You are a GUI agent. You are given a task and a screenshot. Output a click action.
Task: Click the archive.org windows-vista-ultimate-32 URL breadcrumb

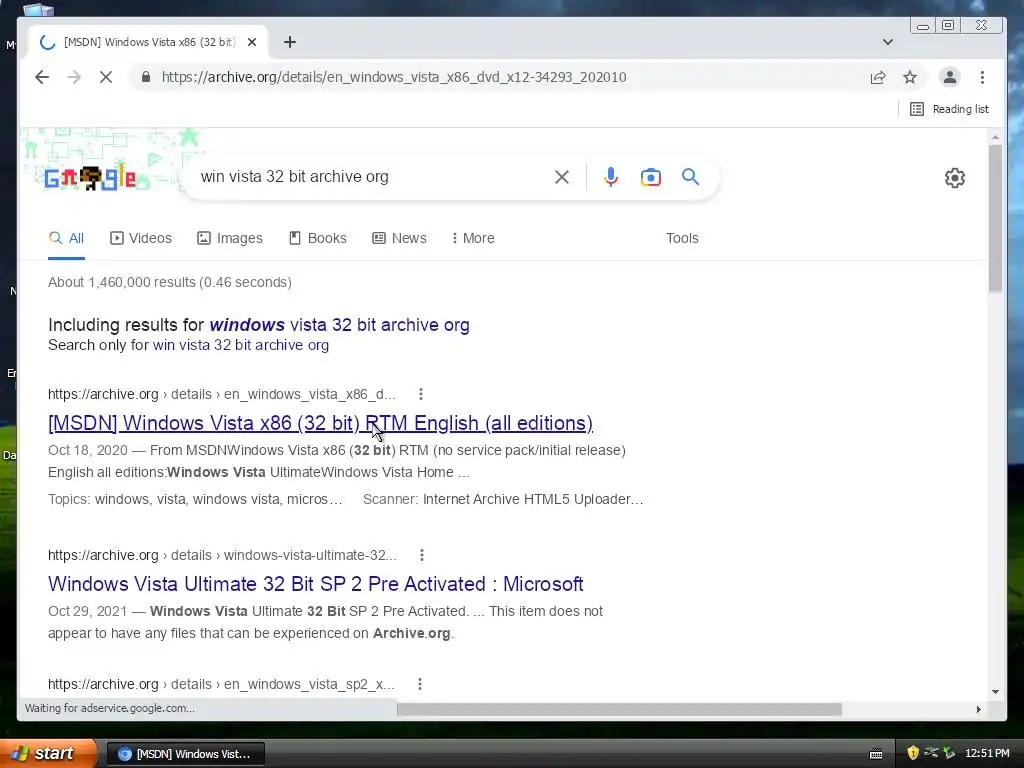(222, 555)
